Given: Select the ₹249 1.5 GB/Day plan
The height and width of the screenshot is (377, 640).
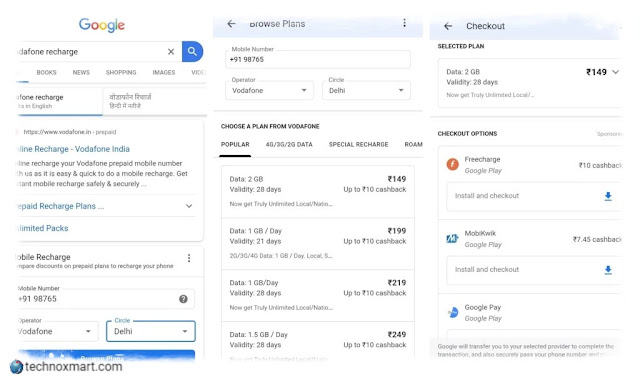Looking at the screenshot, I should click(x=318, y=341).
